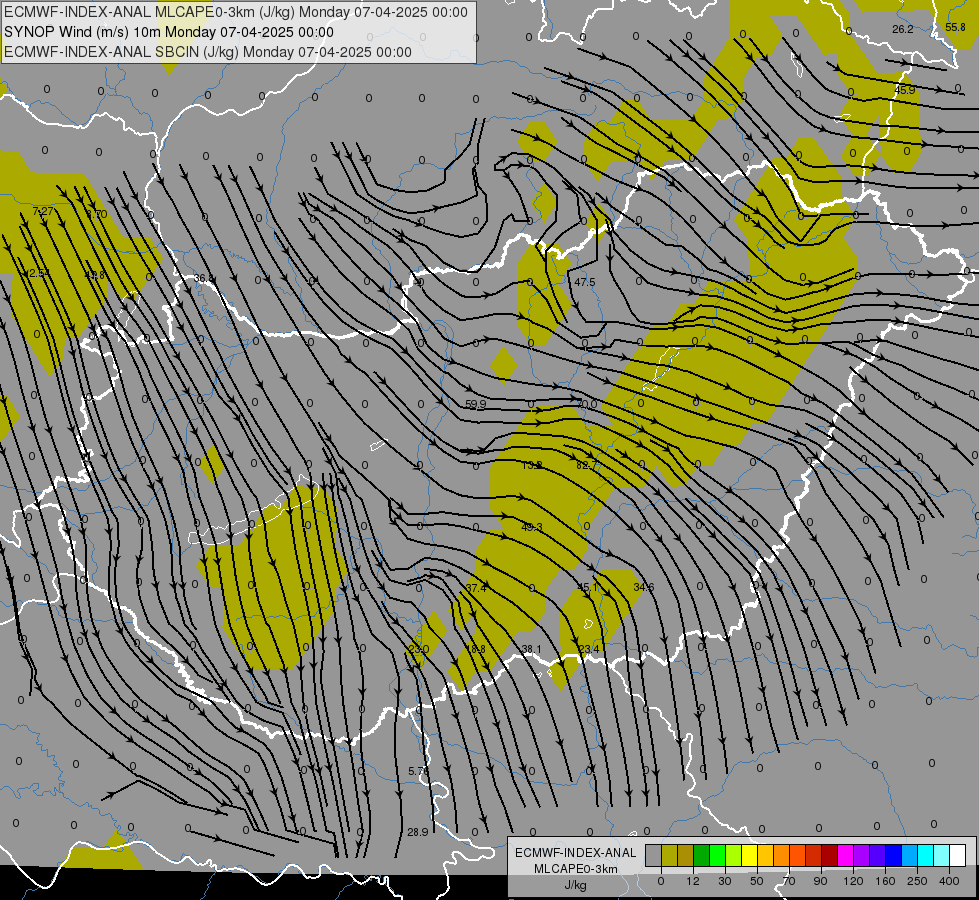Click legend tick label 160

[x=885, y=881]
